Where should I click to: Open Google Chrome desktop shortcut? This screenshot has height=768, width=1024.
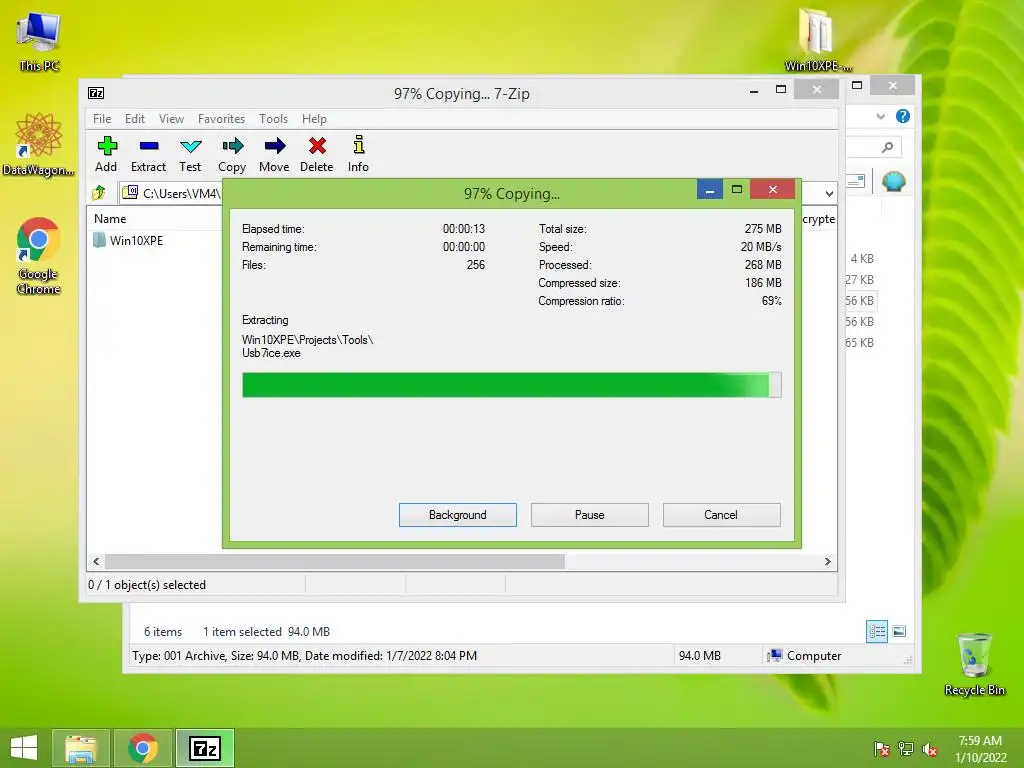39,256
